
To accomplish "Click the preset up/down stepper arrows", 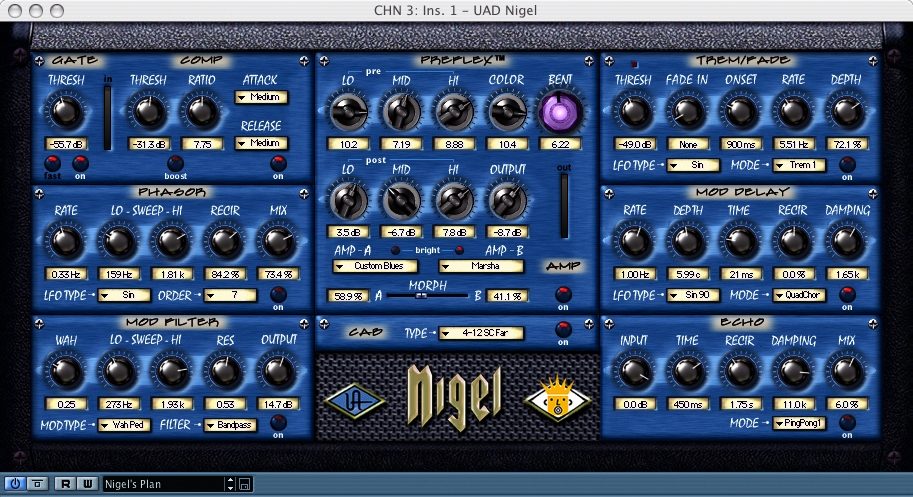I will click(x=231, y=484).
